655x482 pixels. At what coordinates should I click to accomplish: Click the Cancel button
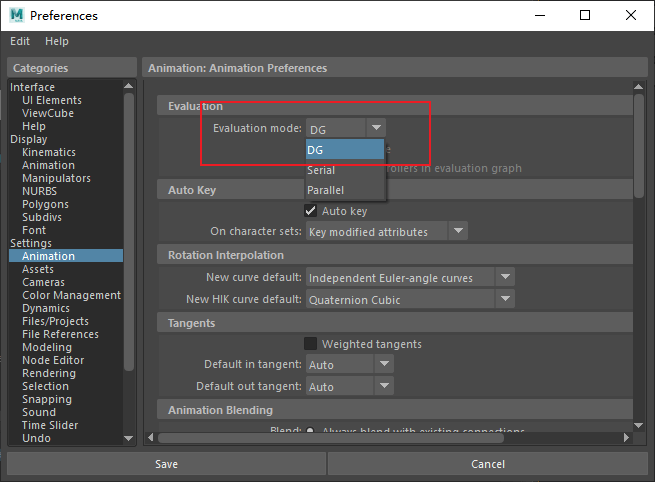[487, 464]
